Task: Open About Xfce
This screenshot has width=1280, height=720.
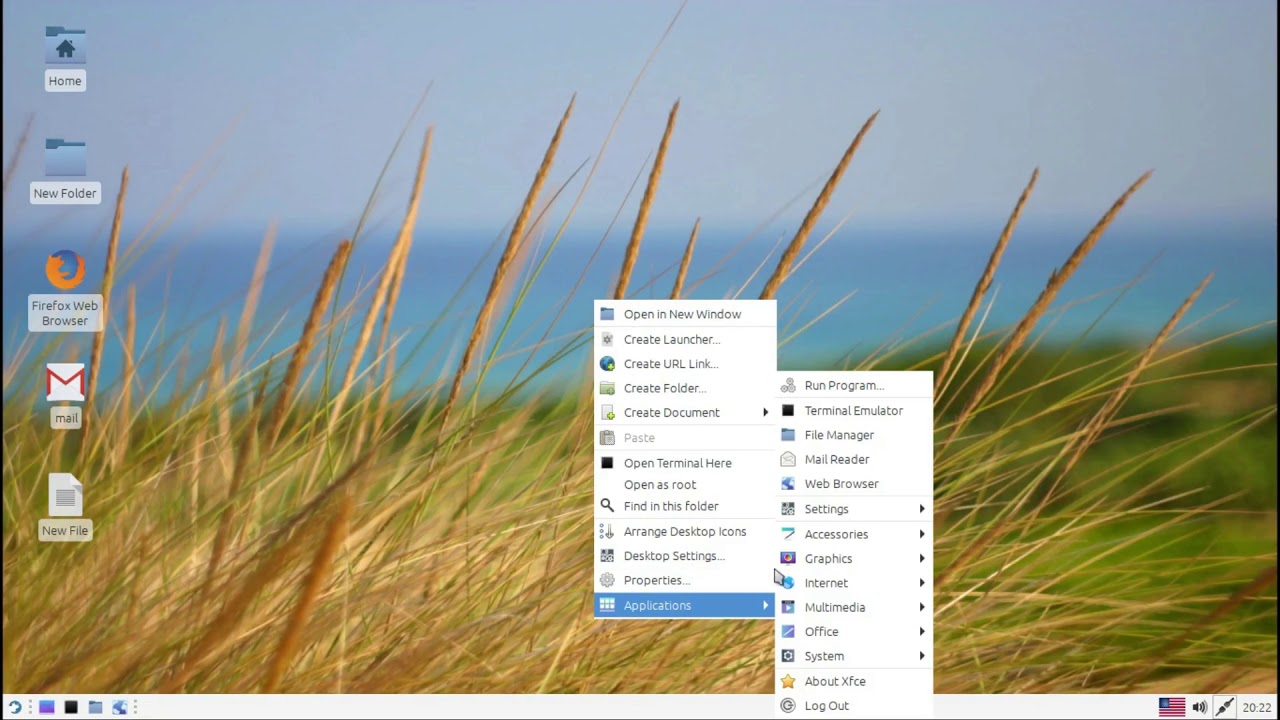Action: point(854,681)
